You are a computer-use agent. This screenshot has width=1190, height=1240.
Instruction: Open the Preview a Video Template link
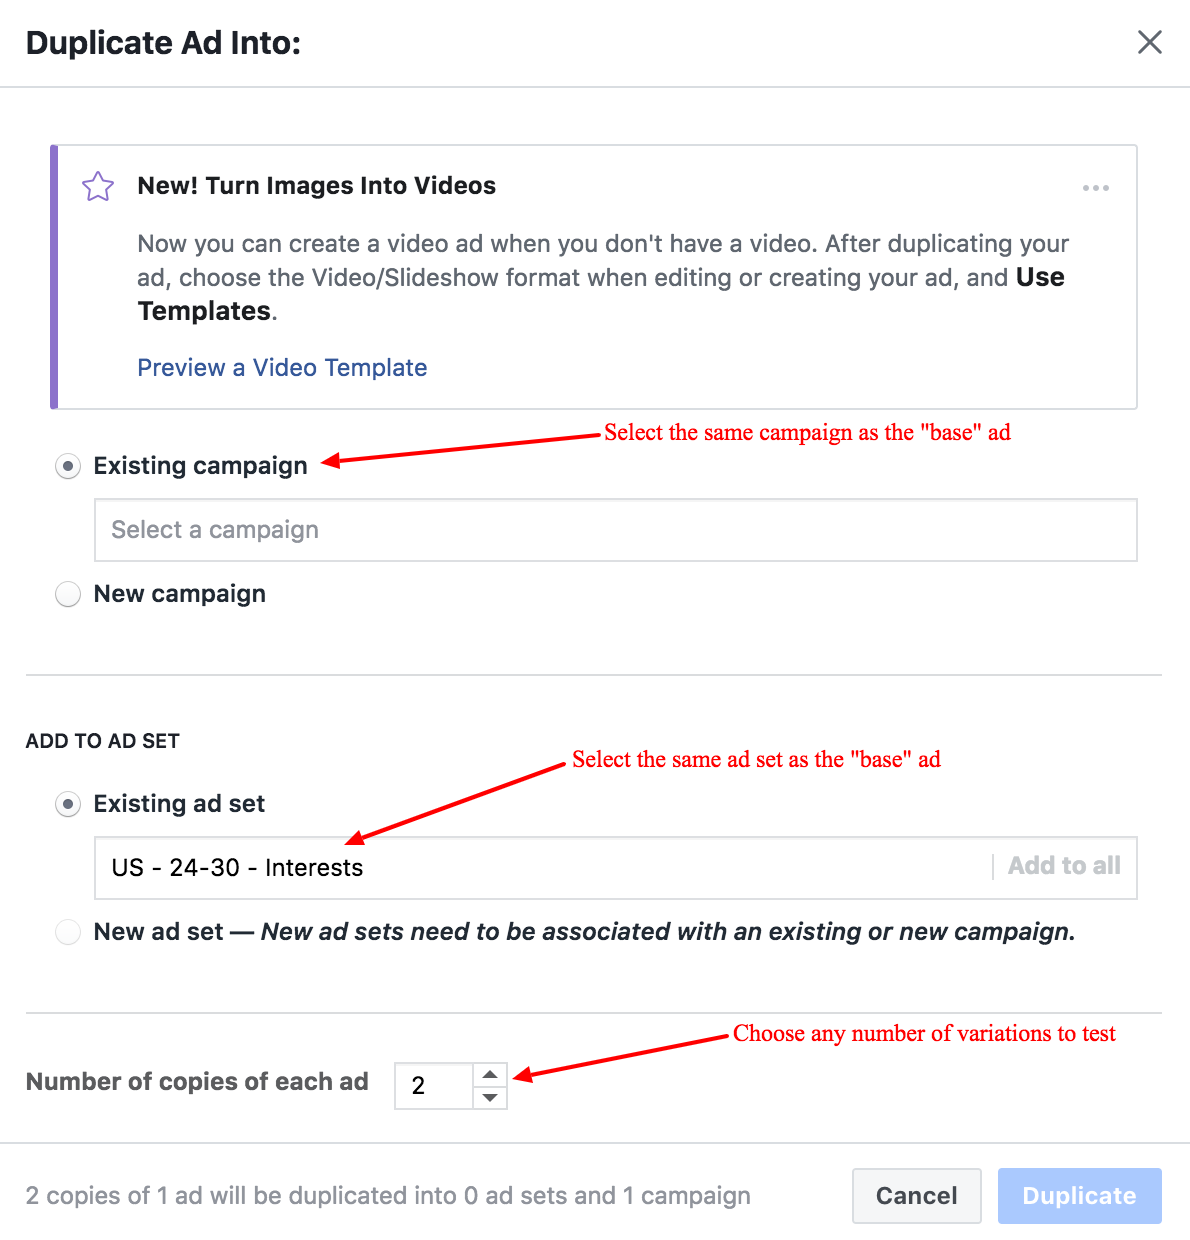[282, 368]
